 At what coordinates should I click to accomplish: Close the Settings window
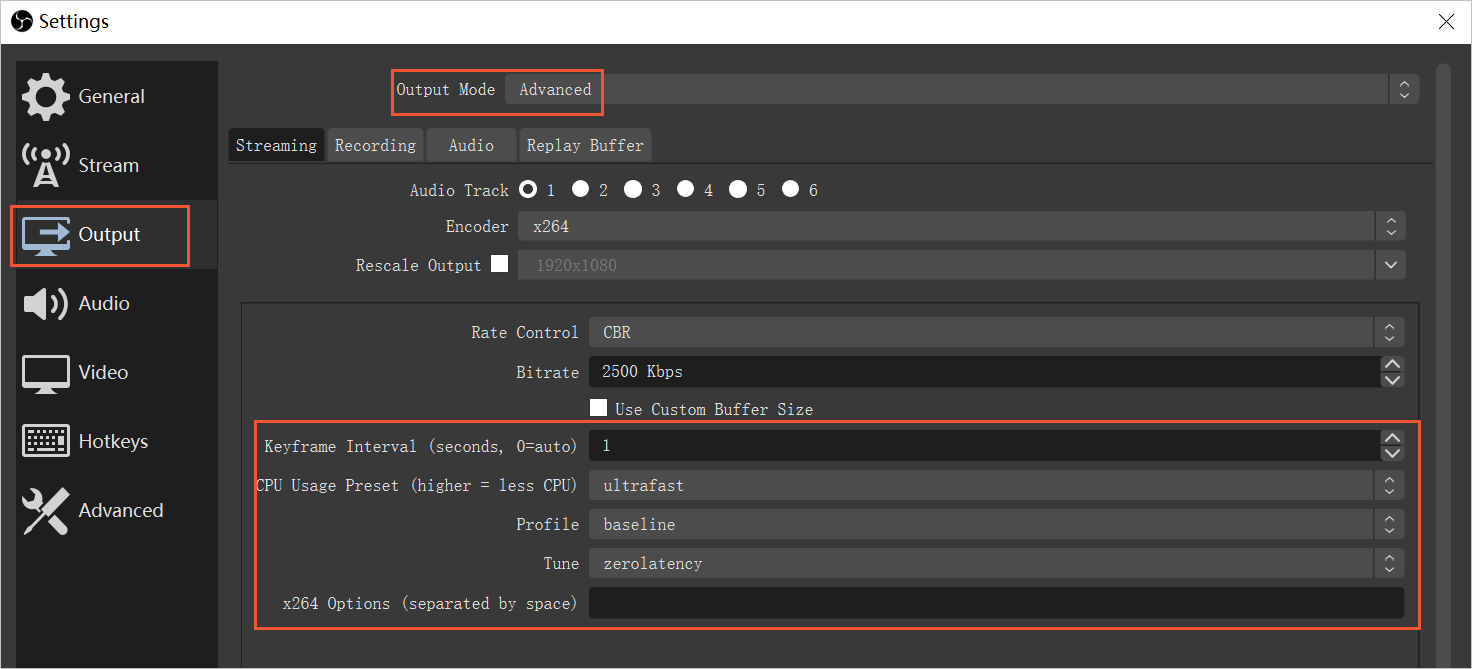point(1446,21)
